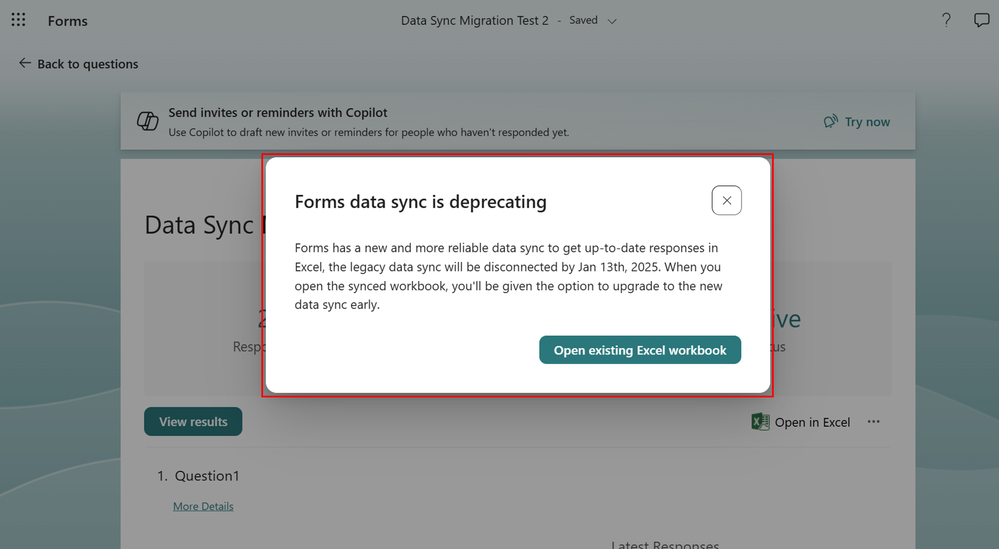Viewport: 999px width, 549px height.
Task: Expand the form title dropdown chevron
Action: (x=612, y=21)
